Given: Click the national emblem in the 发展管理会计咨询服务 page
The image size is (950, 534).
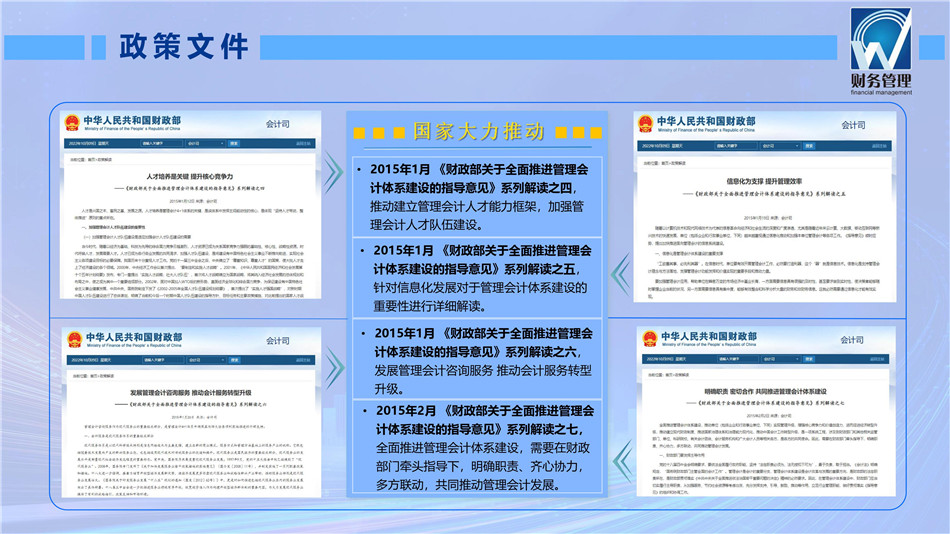Looking at the screenshot, I should click(x=75, y=339).
